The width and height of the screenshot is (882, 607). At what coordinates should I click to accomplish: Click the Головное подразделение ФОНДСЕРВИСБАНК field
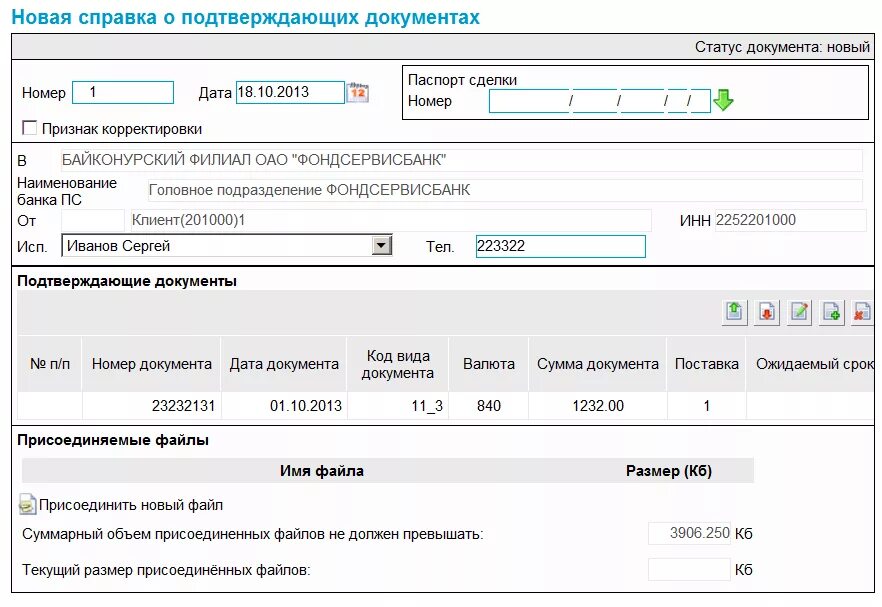click(x=505, y=190)
